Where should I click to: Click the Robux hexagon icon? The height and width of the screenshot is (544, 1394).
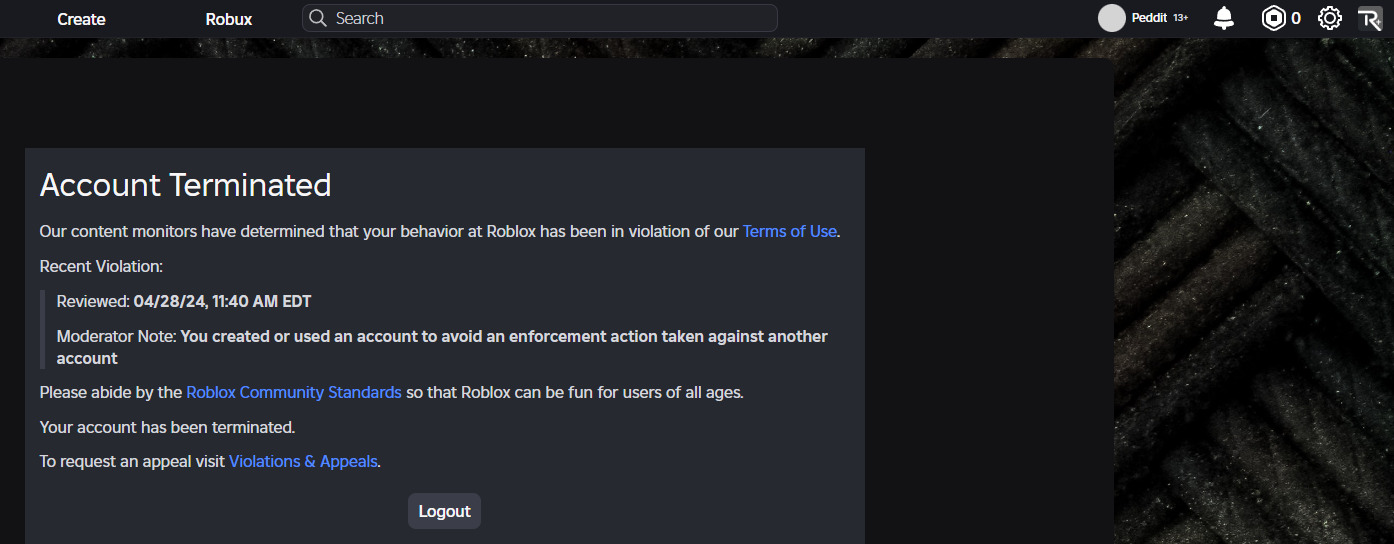coord(1273,18)
